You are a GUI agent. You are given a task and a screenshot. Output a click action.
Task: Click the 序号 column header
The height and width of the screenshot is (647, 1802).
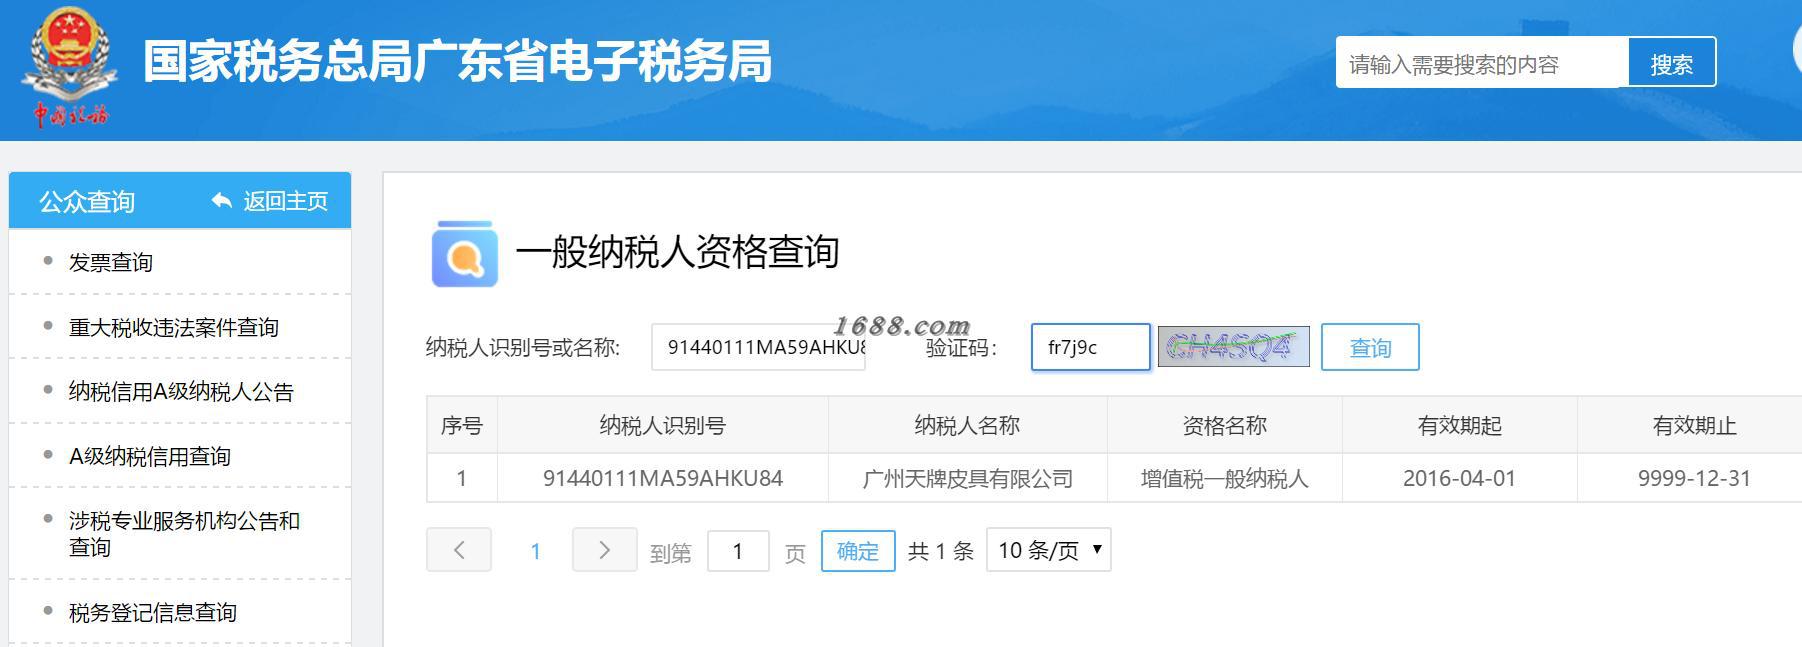(462, 425)
